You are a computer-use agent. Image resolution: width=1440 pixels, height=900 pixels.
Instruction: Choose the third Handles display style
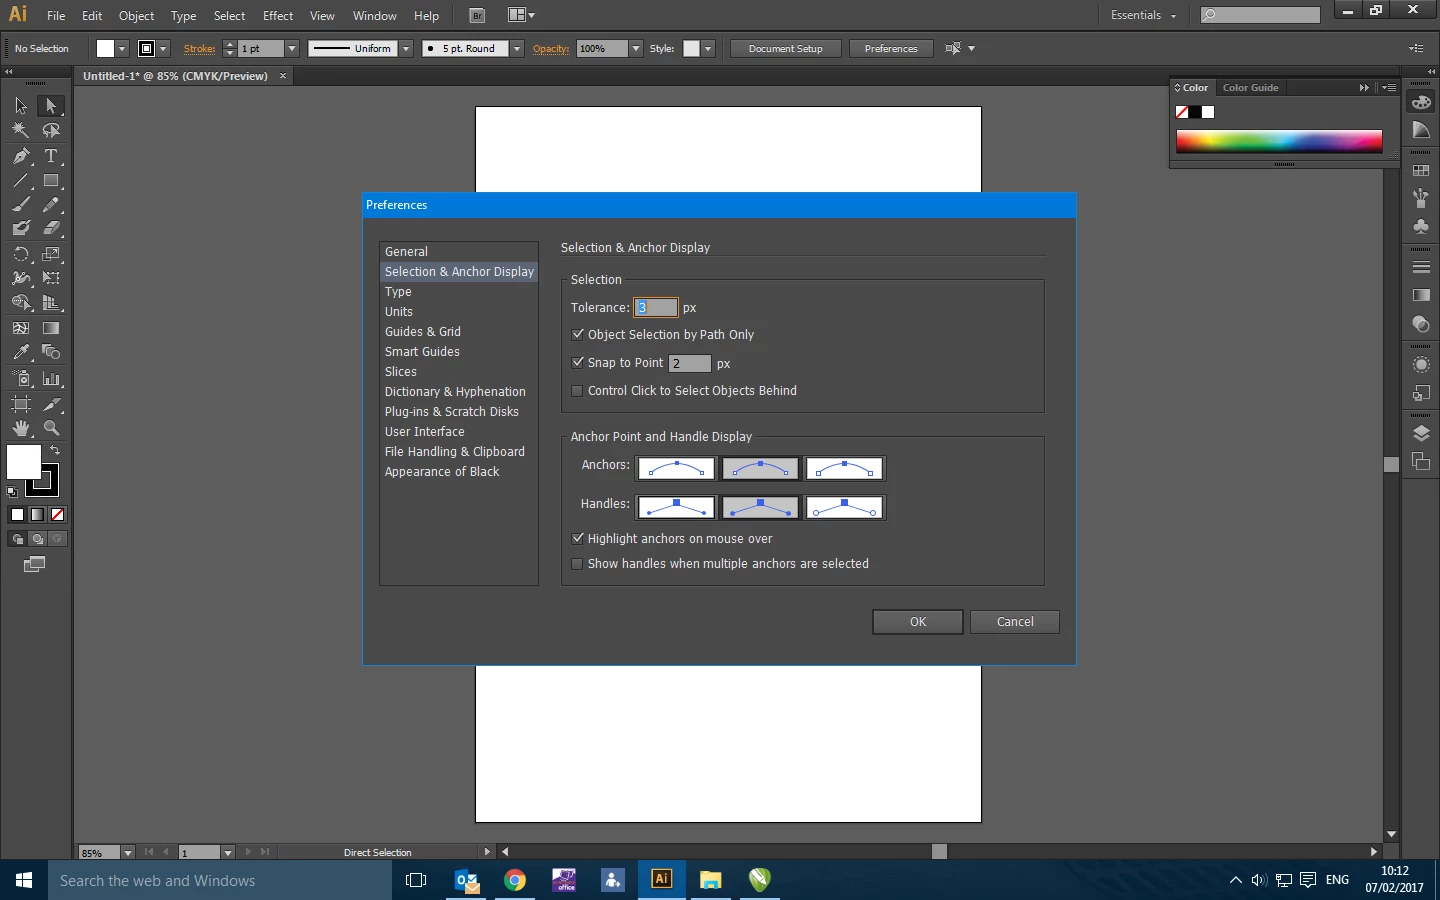point(845,508)
